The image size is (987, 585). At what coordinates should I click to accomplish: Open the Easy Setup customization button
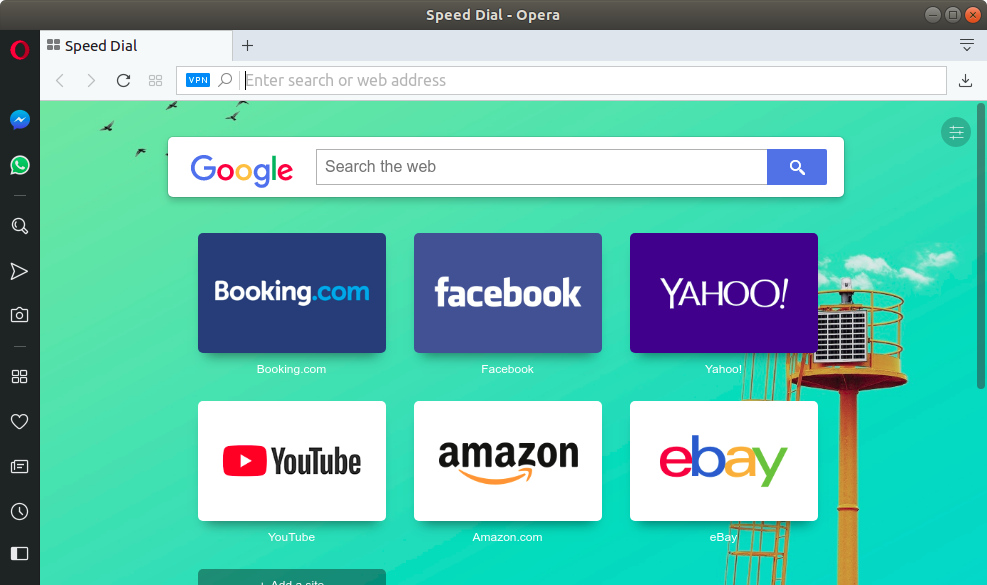point(956,132)
